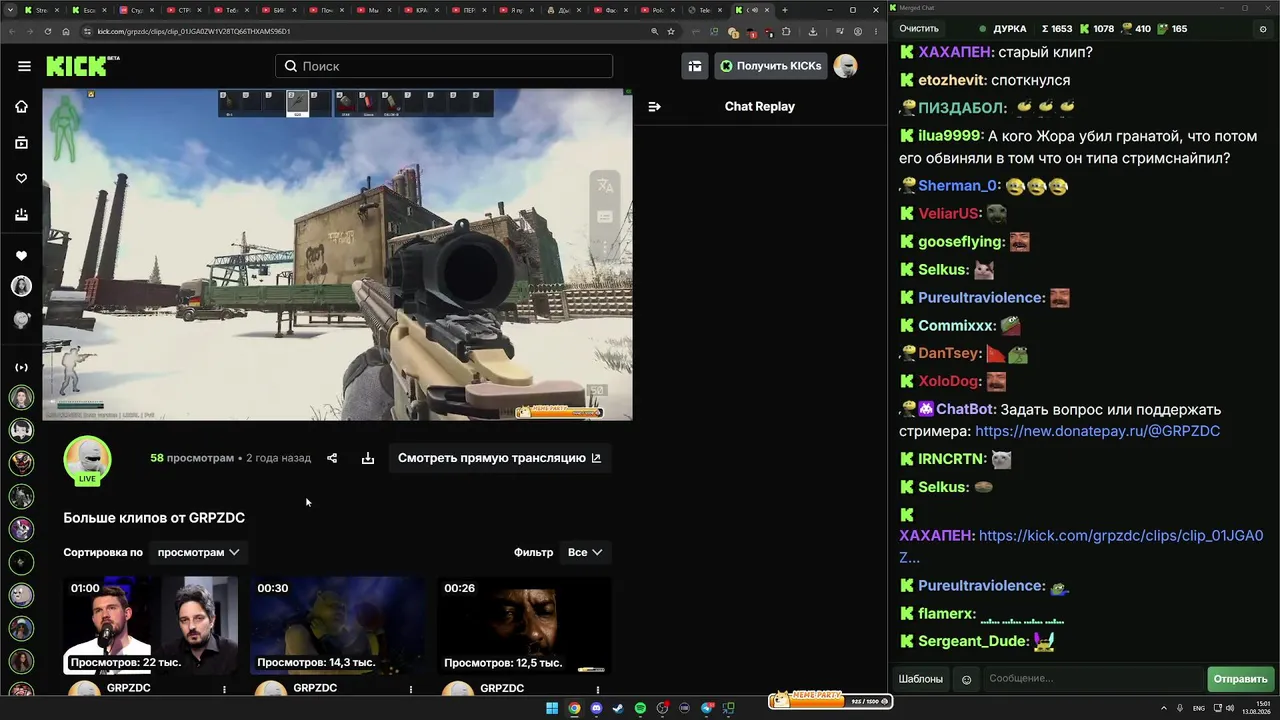The image size is (1280, 720).
Task: Open the emoji picker in chat input
Action: click(x=966, y=679)
